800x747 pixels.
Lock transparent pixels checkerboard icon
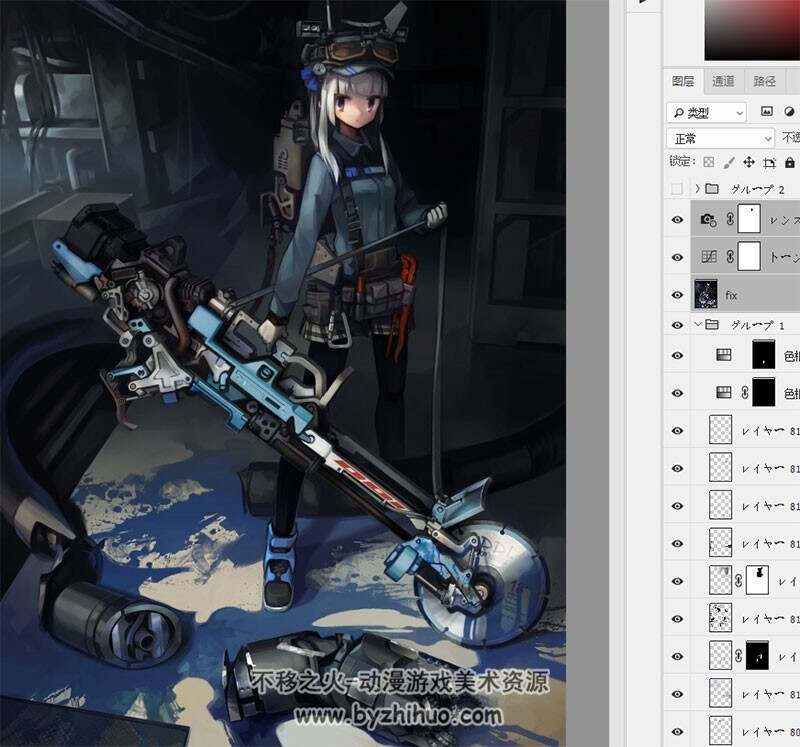pos(709,162)
